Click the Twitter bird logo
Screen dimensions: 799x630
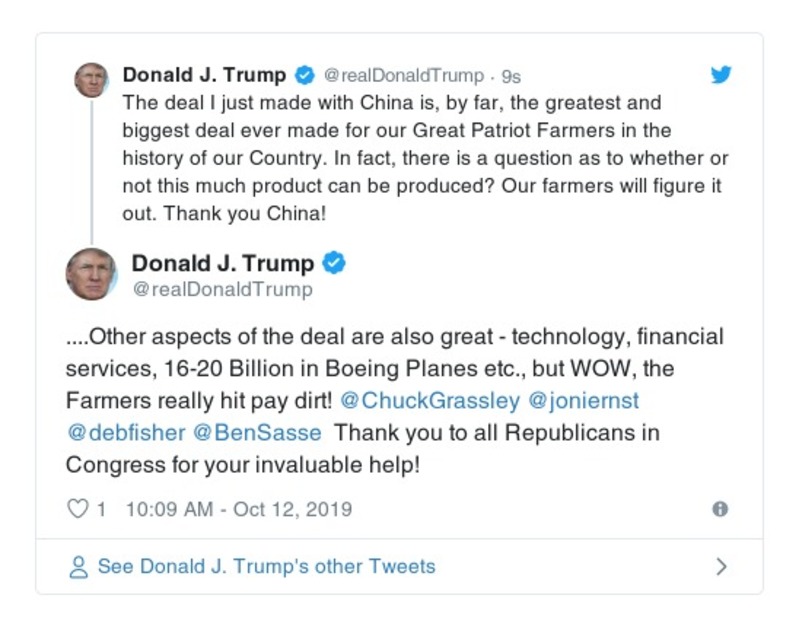[721, 75]
